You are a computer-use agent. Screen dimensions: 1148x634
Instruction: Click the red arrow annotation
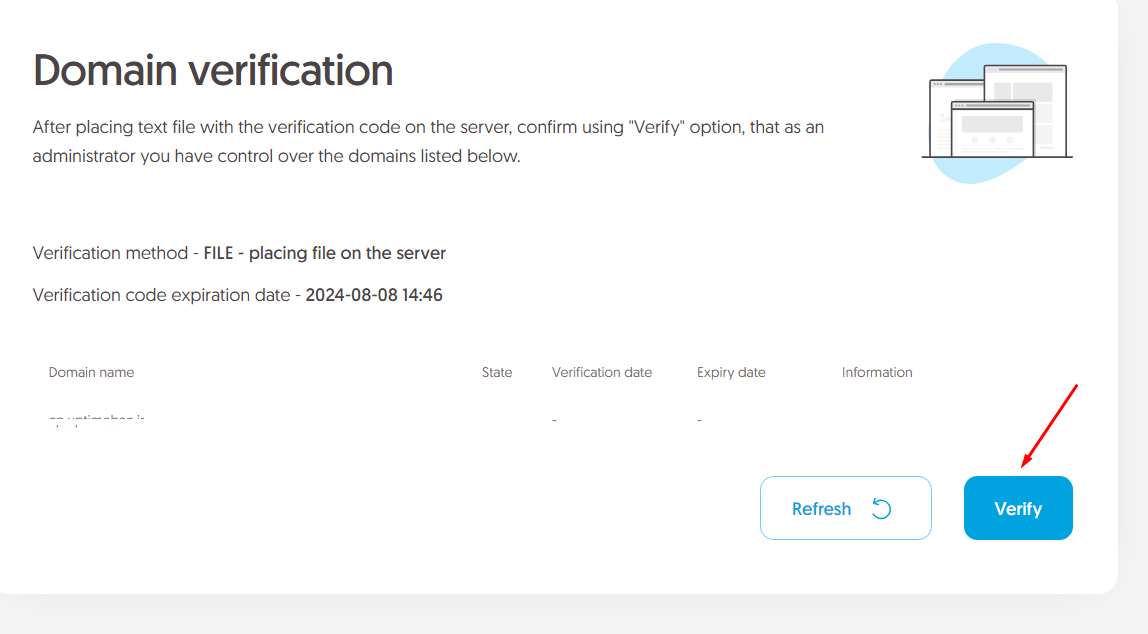1048,425
